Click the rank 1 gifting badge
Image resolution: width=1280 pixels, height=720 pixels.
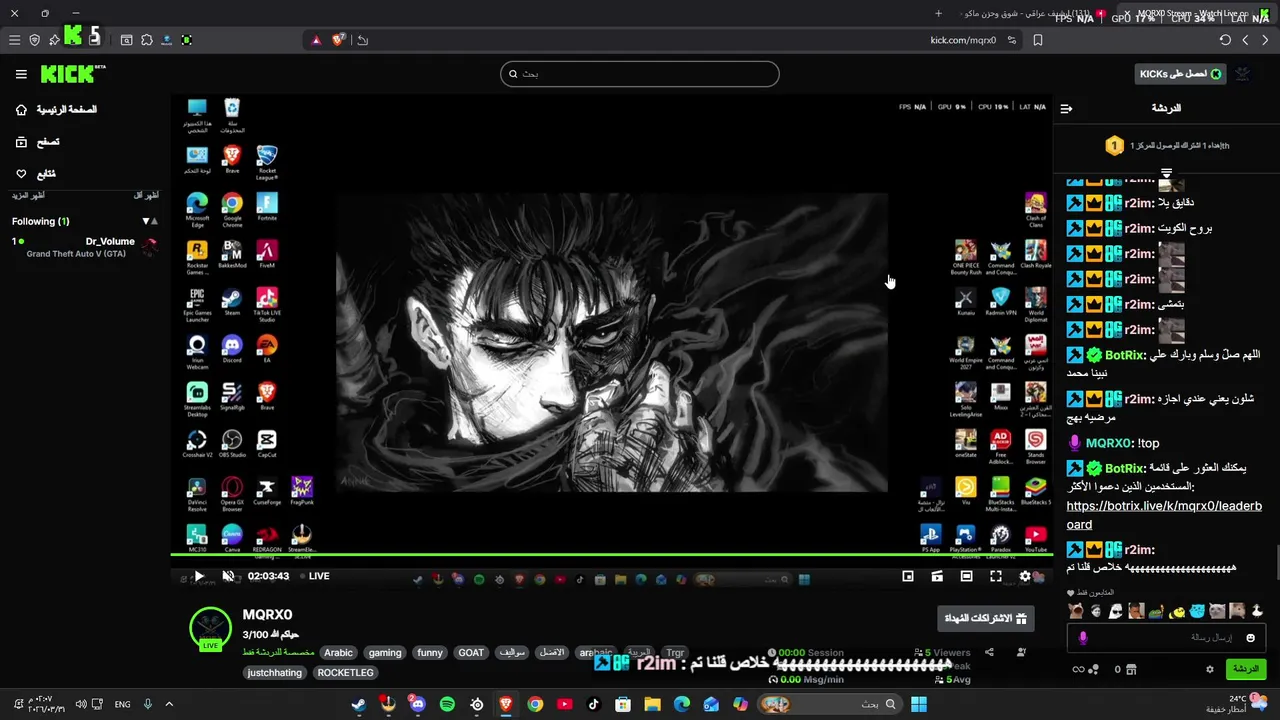tap(1114, 146)
